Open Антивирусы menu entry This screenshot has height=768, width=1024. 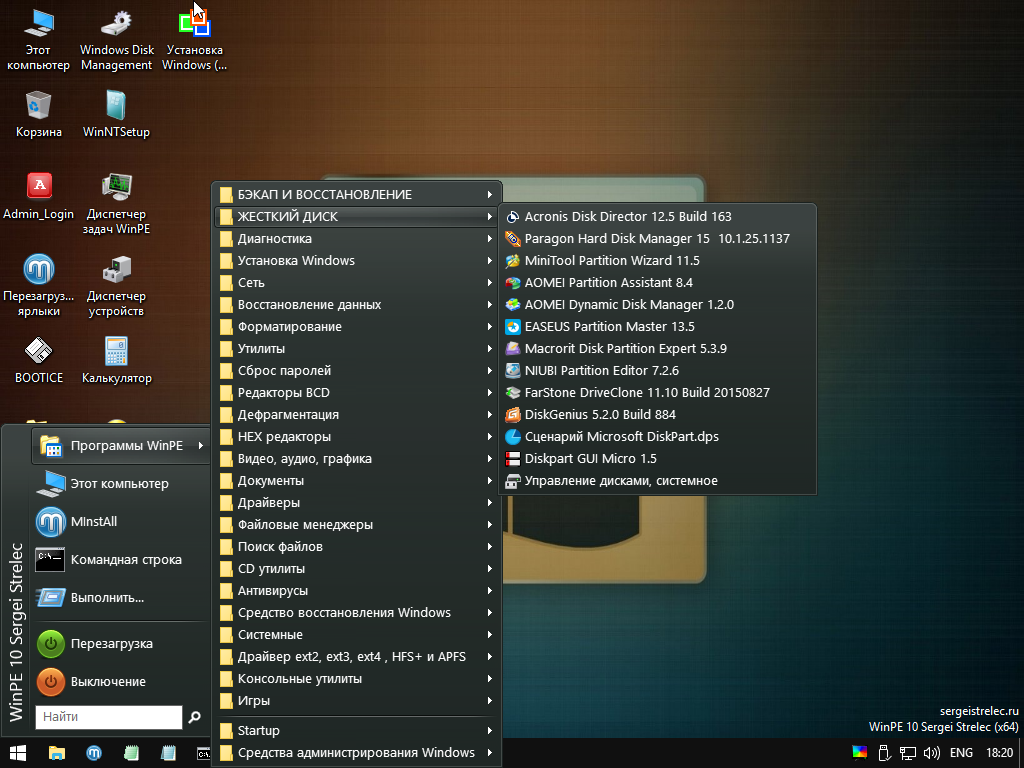[x=357, y=591]
